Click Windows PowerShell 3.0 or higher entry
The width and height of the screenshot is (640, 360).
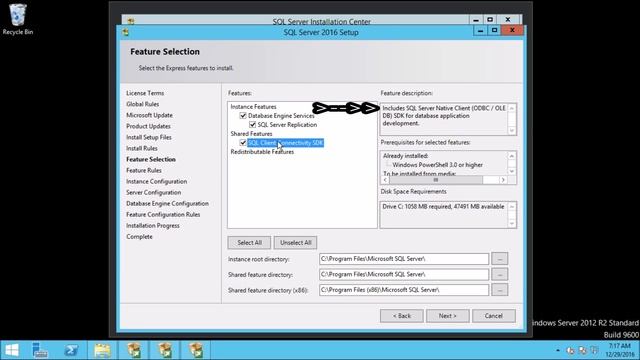(438, 165)
